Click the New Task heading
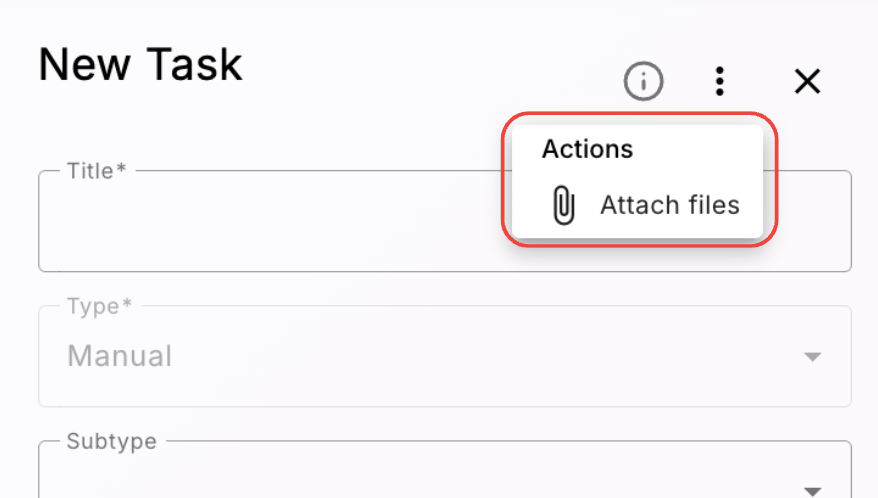 [x=140, y=65]
